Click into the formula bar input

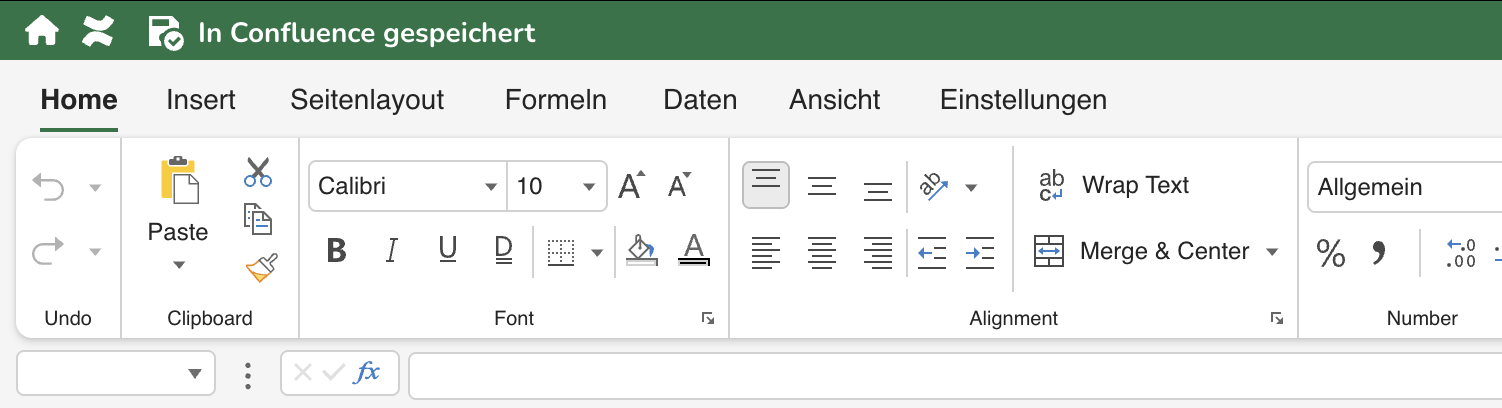tap(950, 374)
